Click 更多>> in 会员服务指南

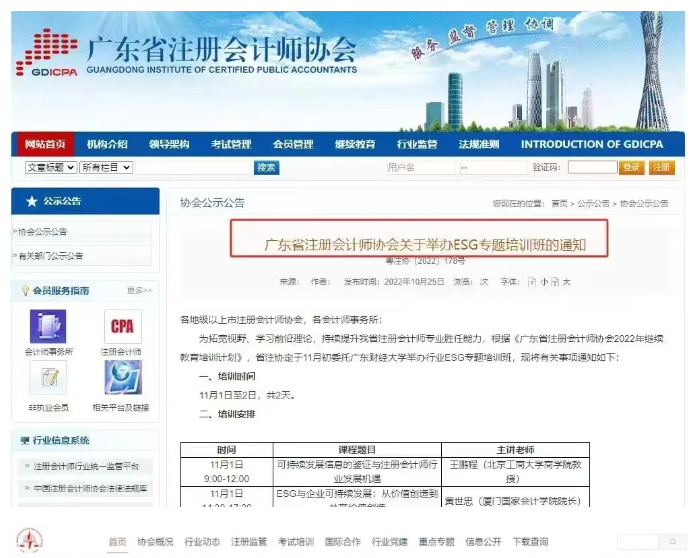click(139, 290)
